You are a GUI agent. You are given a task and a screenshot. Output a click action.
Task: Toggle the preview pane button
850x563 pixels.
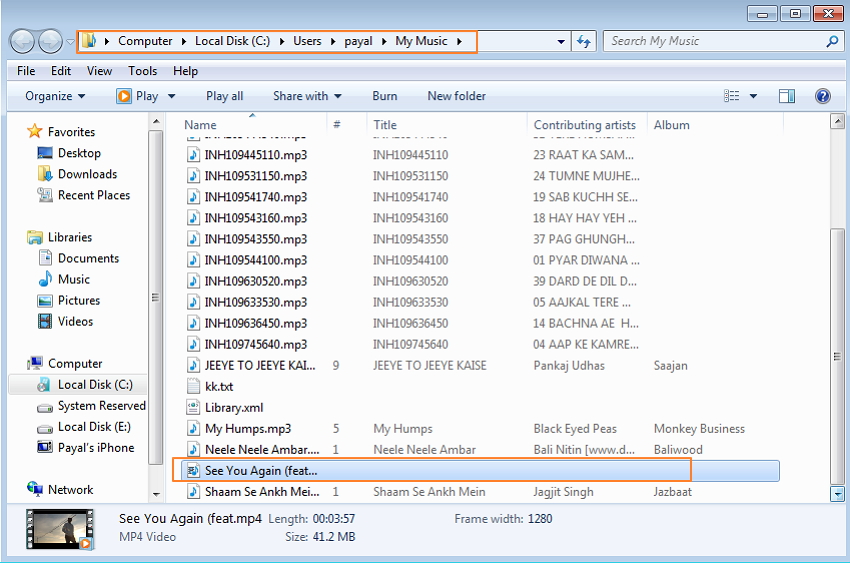(787, 96)
